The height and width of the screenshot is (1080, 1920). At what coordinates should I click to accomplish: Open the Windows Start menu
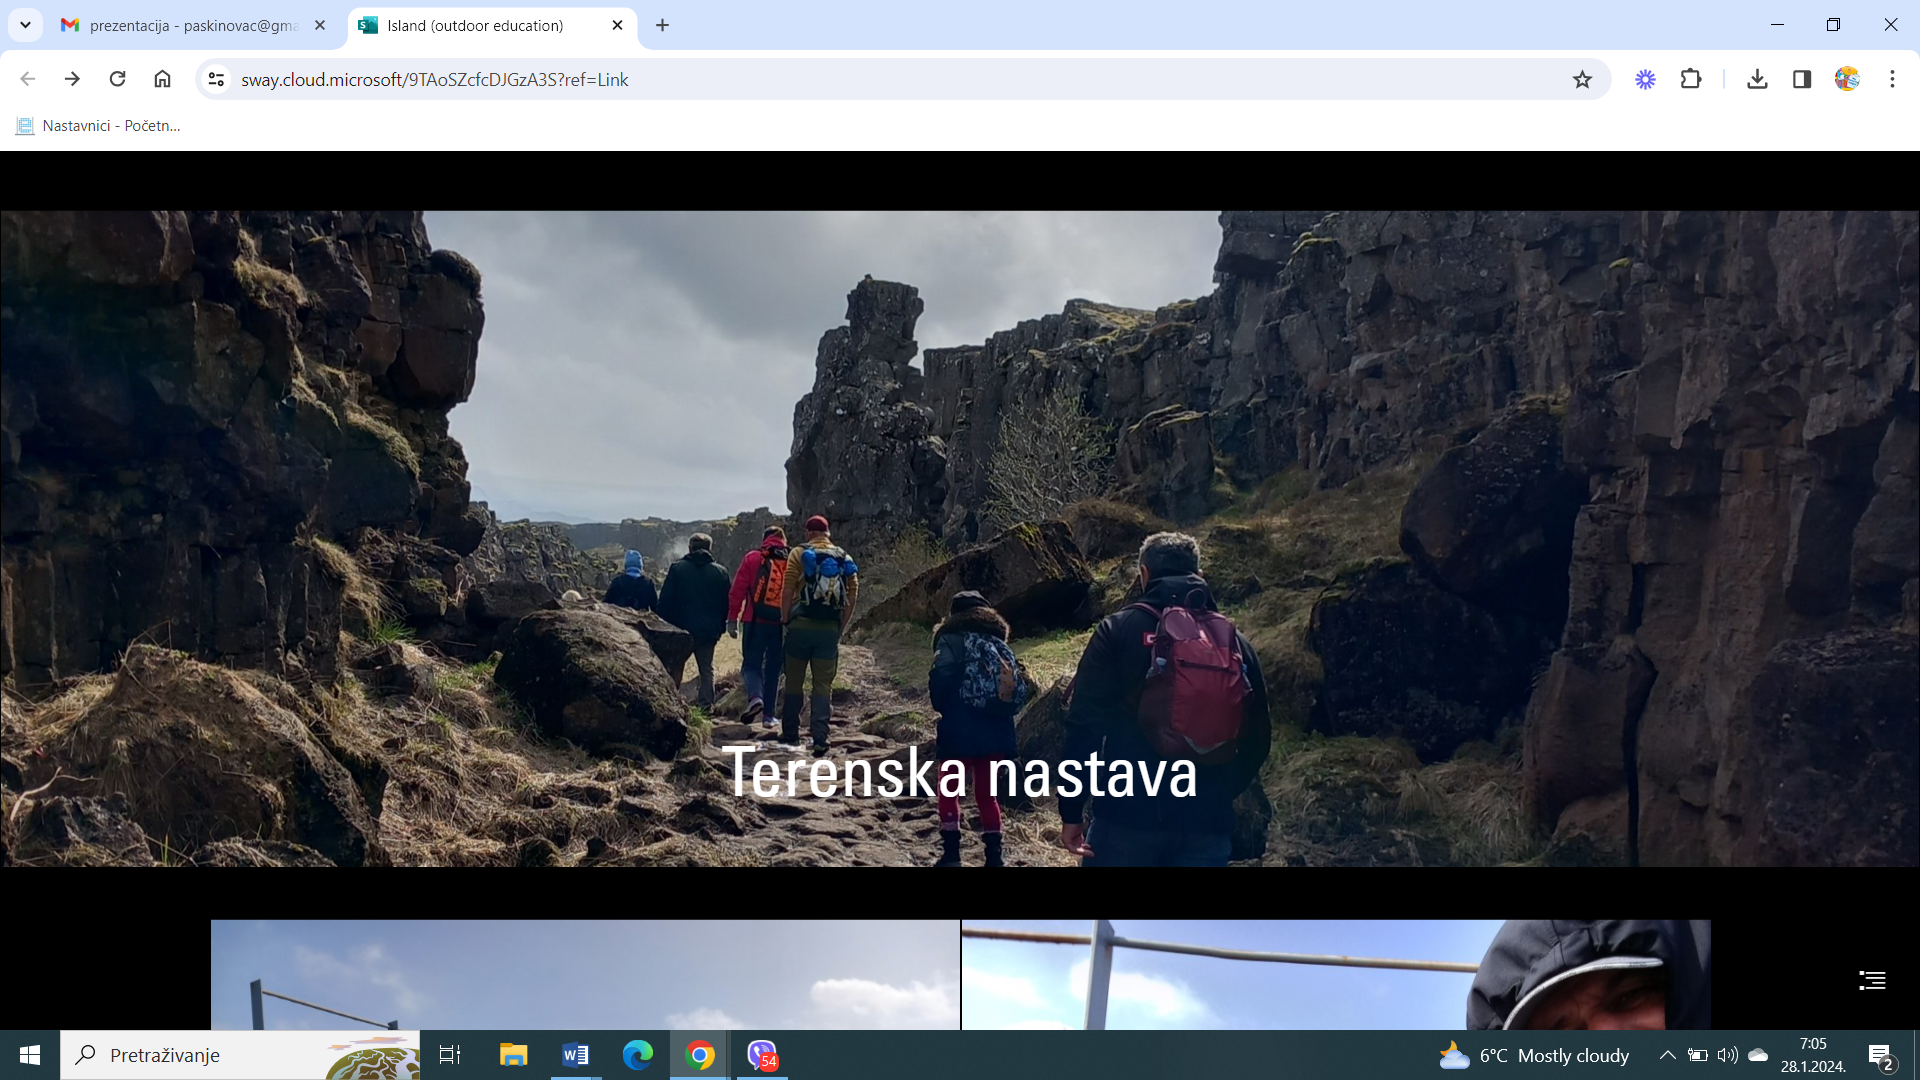30,1055
